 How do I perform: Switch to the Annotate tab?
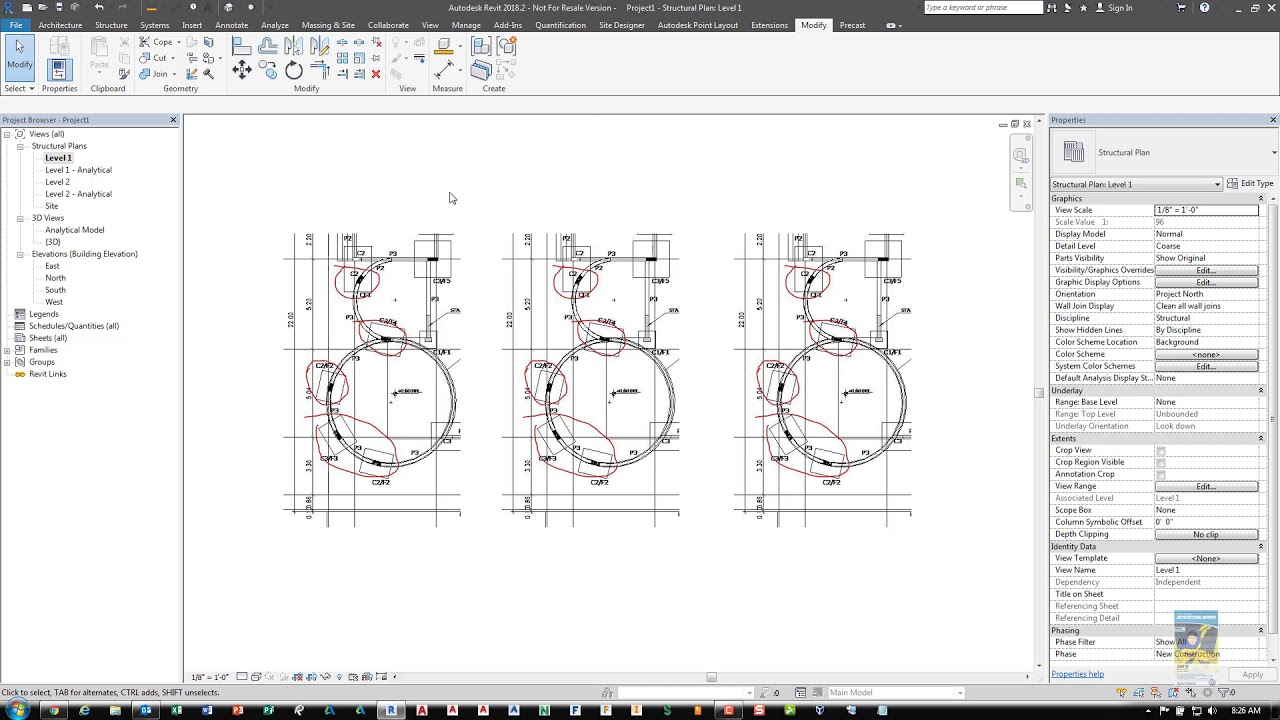pyautogui.click(x=231, y=25)
